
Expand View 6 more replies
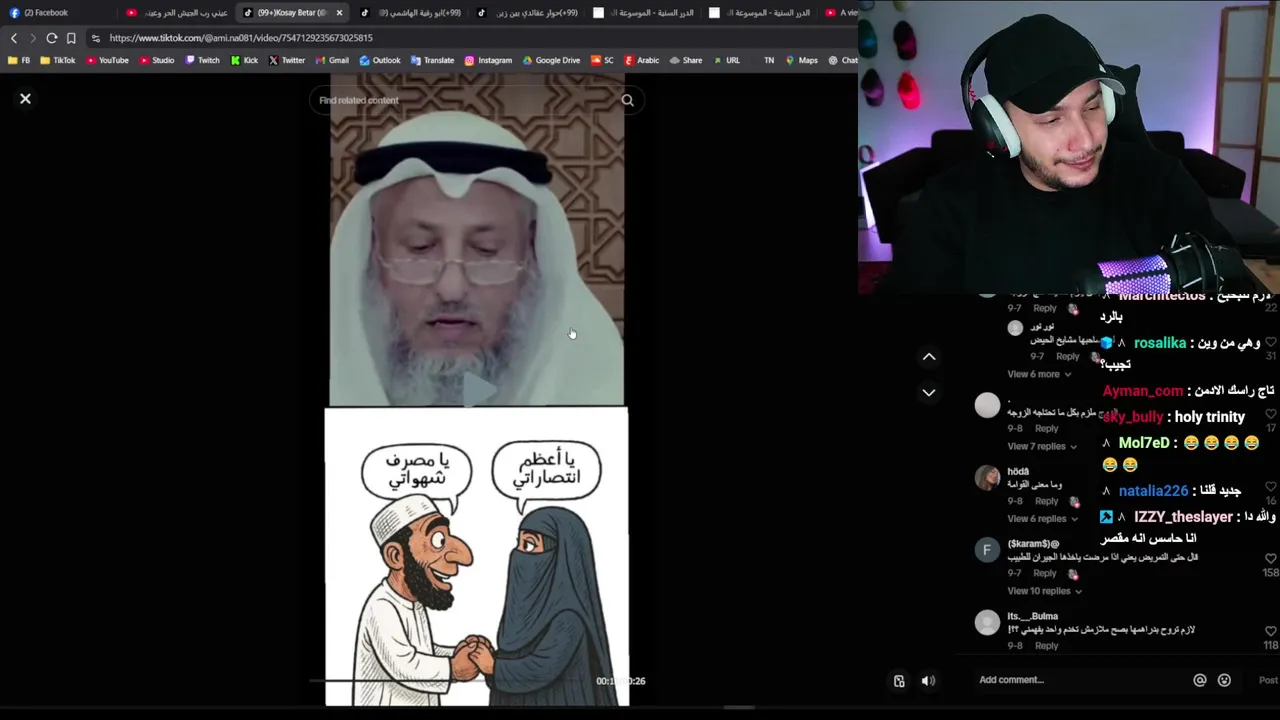[x=1038, y=374]
